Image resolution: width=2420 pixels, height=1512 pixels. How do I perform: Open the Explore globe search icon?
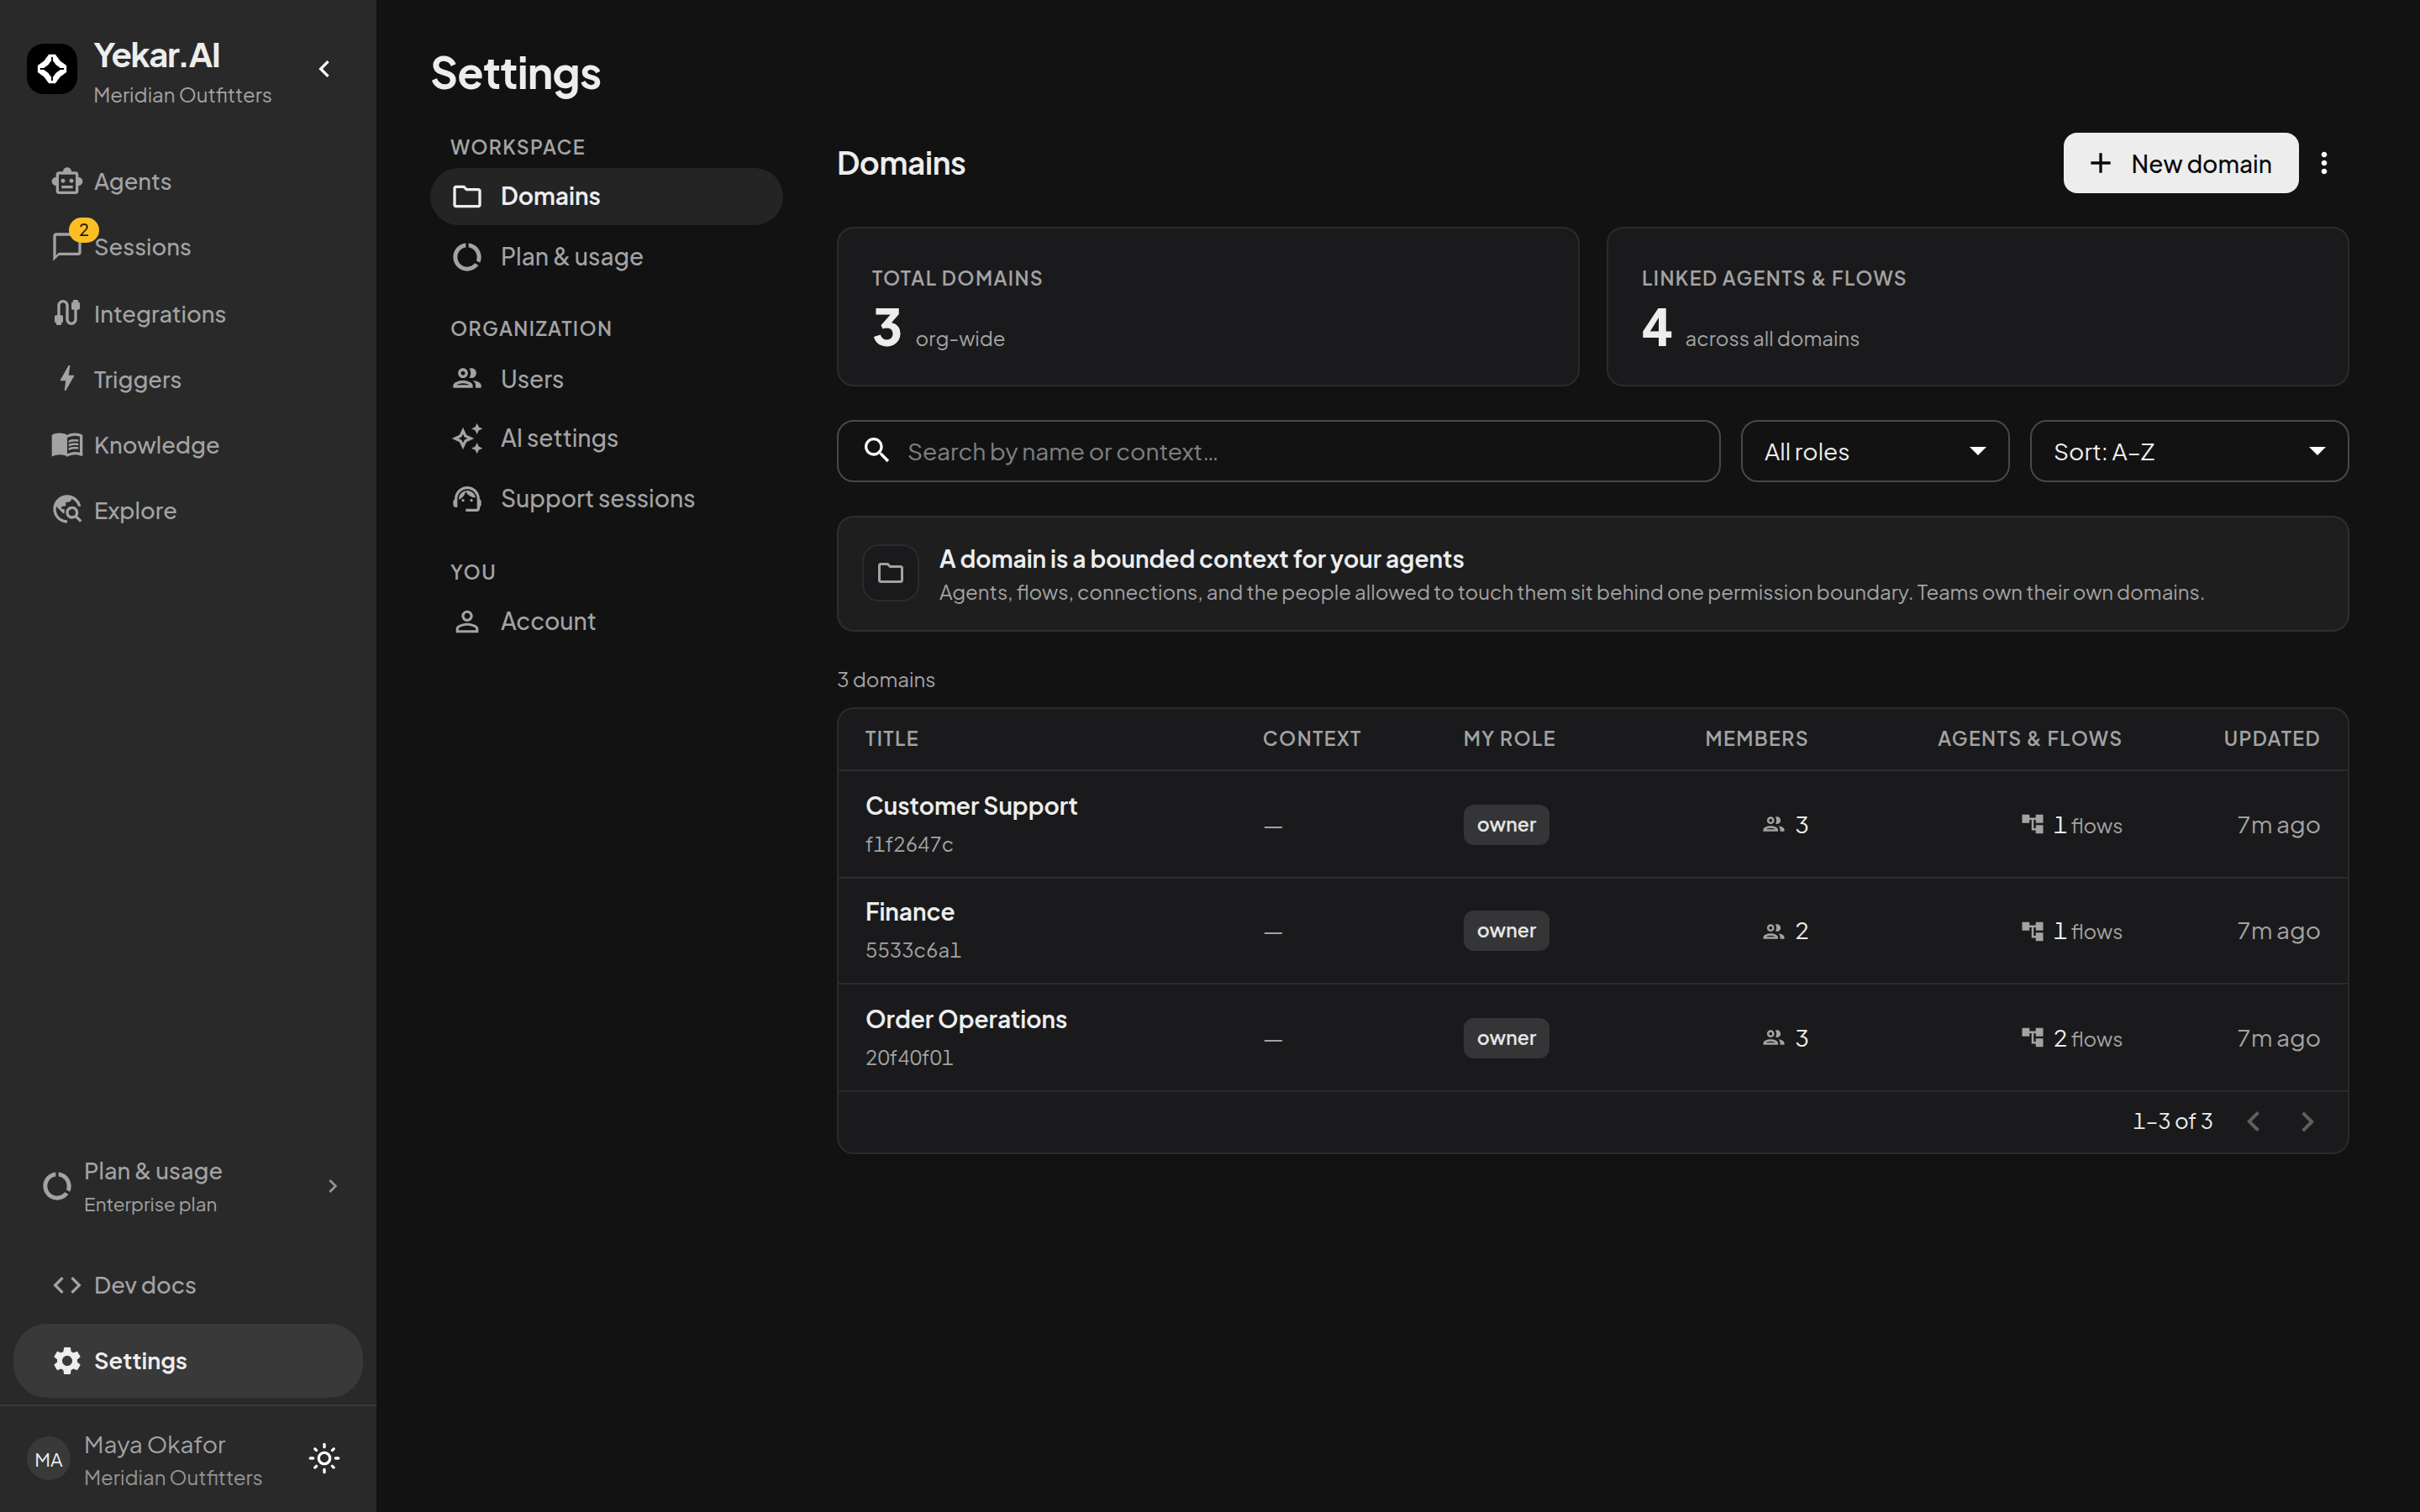click(67, 510)
